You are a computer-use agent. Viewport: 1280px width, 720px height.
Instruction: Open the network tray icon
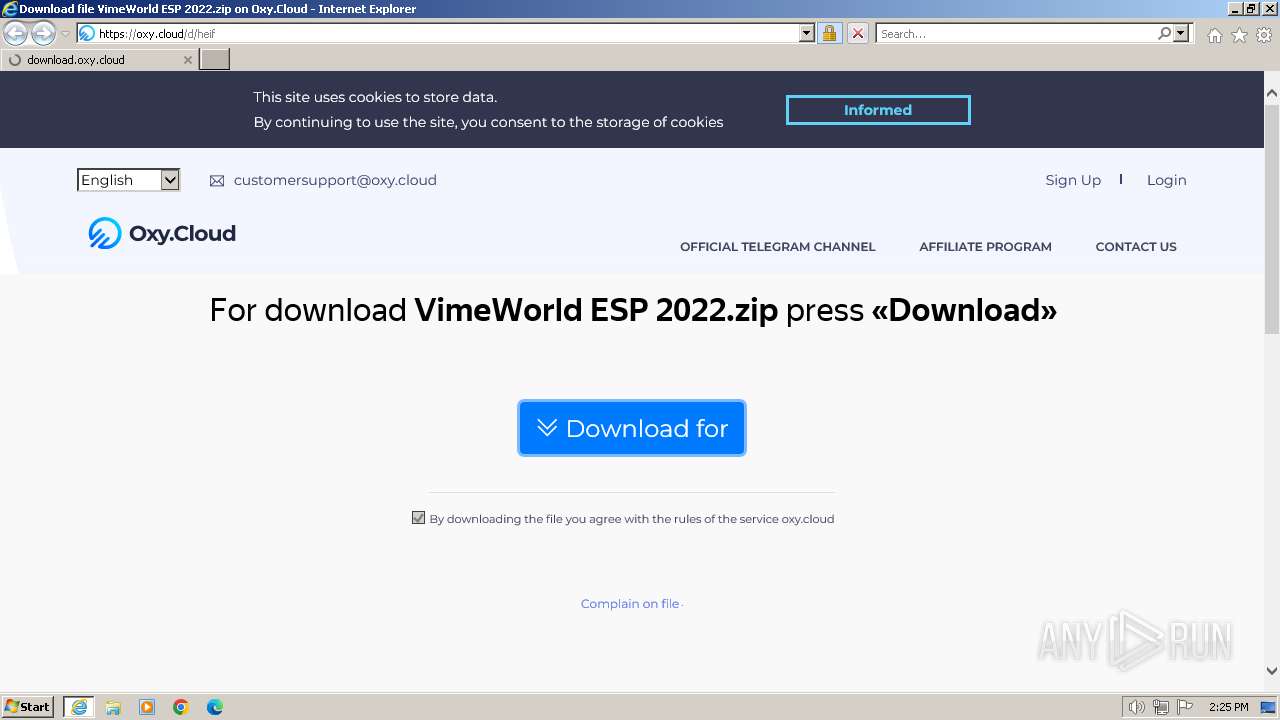tap(1161, 707)
